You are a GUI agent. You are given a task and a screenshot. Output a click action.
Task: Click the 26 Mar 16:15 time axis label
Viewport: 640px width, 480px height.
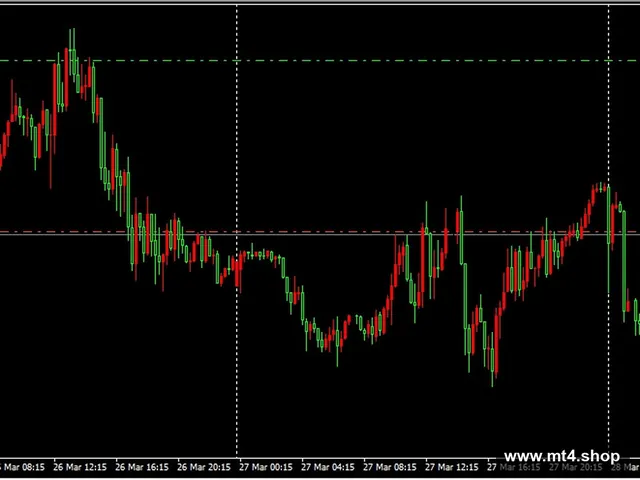tap(142, 467)
